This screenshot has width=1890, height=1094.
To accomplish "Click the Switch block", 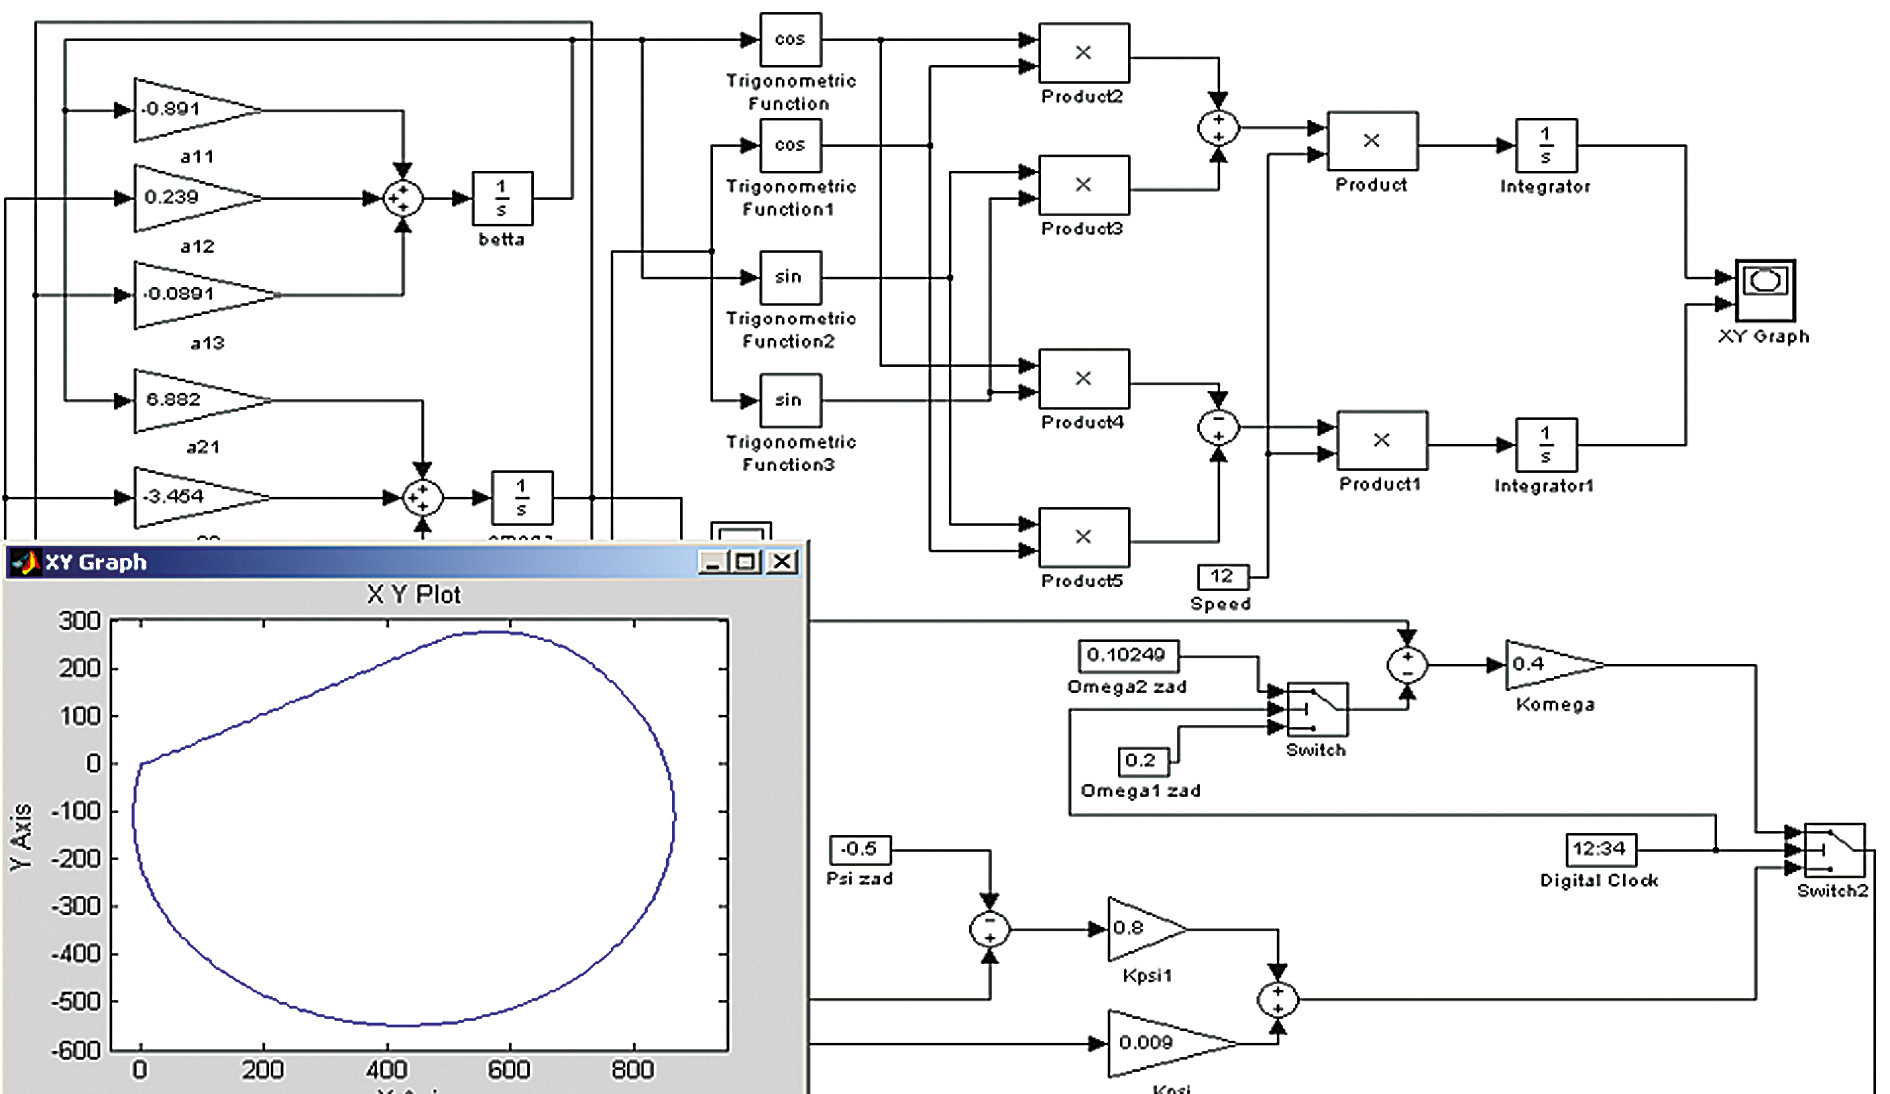I will [x=1317, y=710].
